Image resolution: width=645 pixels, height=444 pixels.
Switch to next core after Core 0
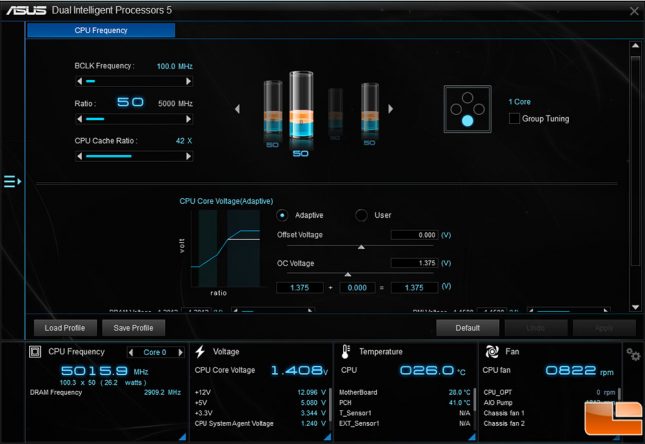click(180, 352)
